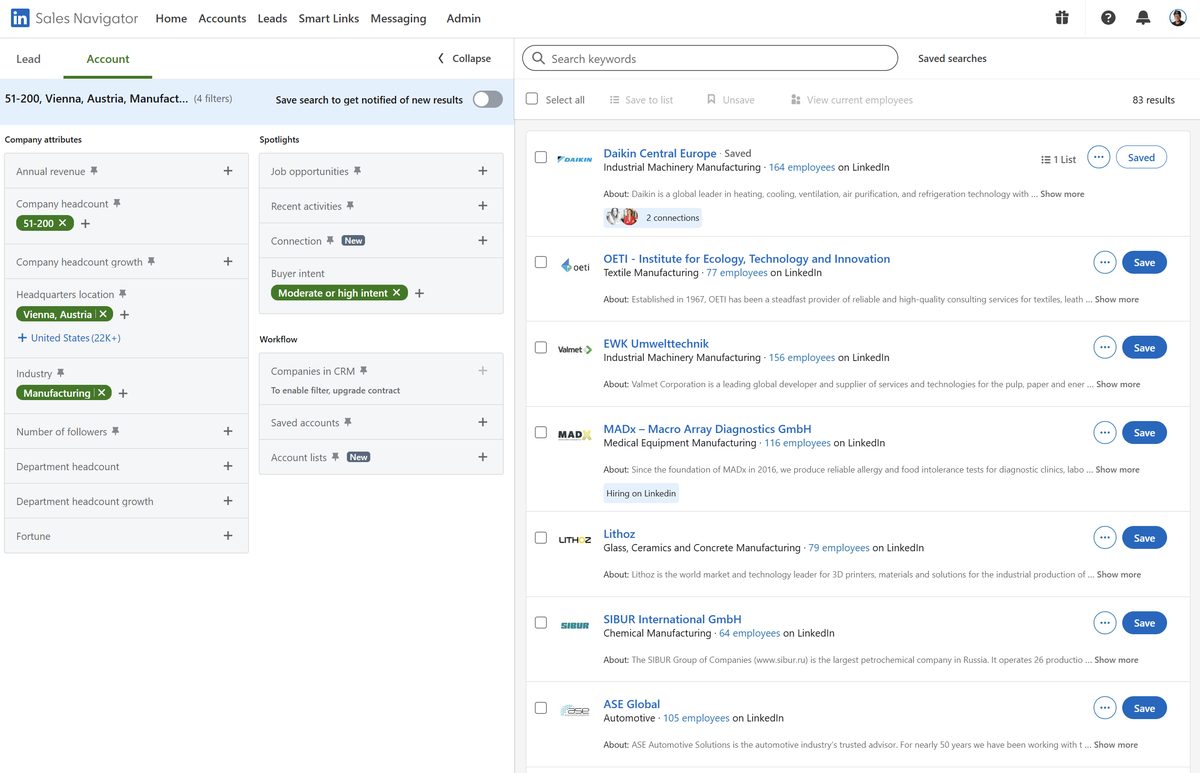This screenshot has width=1200, height=773.
Task: Open the gift promotions icon
Action: (1062, 17)
